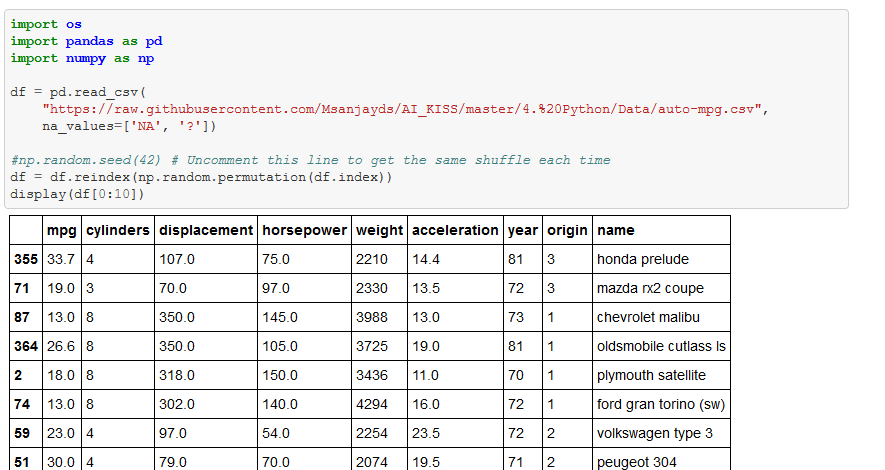885x470 pixels.
Task: Select row index 2
Action: (x=26, y=375)
